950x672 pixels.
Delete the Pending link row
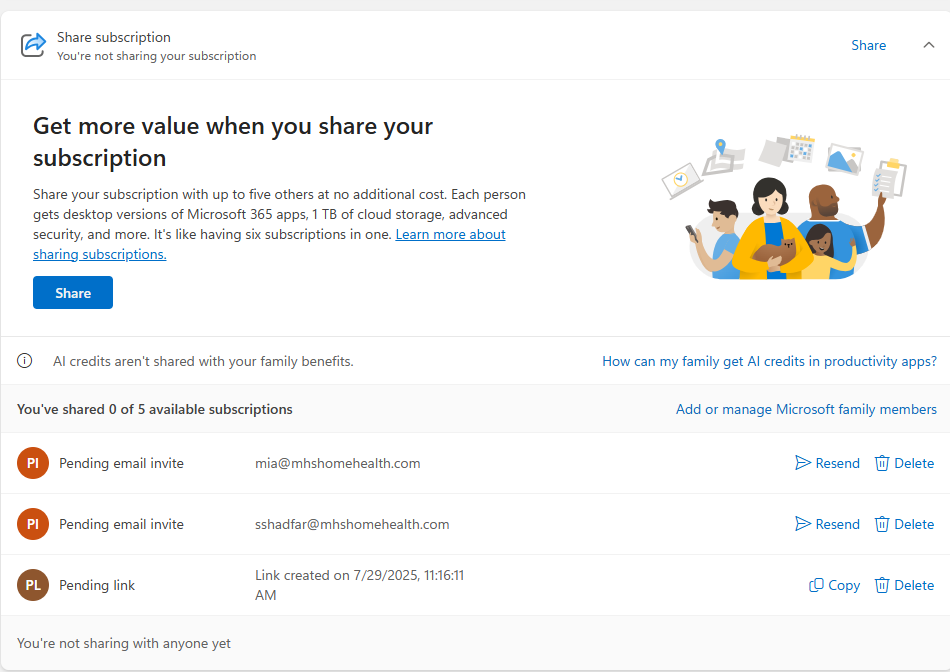(904, 585)
